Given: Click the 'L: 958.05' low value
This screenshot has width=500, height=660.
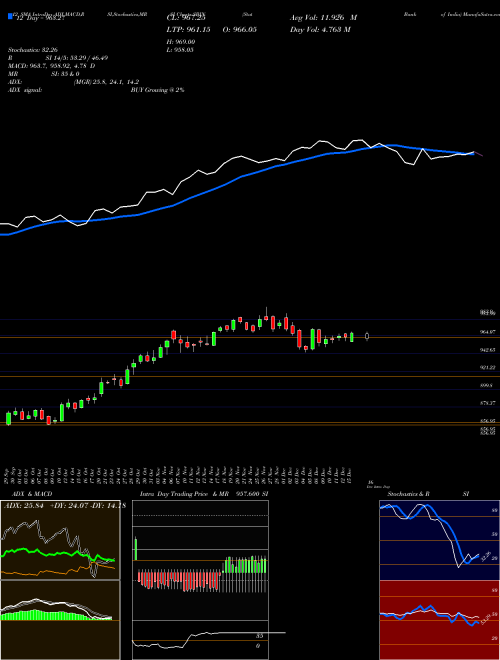Looking at the screenshot, I should [182, 50].
